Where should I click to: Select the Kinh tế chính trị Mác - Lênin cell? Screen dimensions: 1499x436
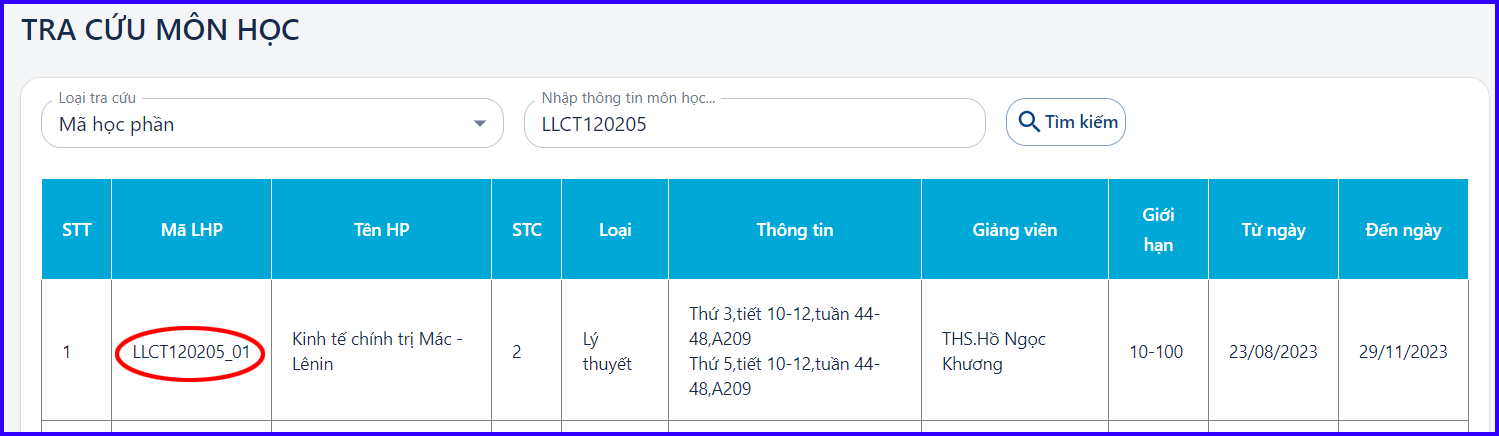pos(382,351)
